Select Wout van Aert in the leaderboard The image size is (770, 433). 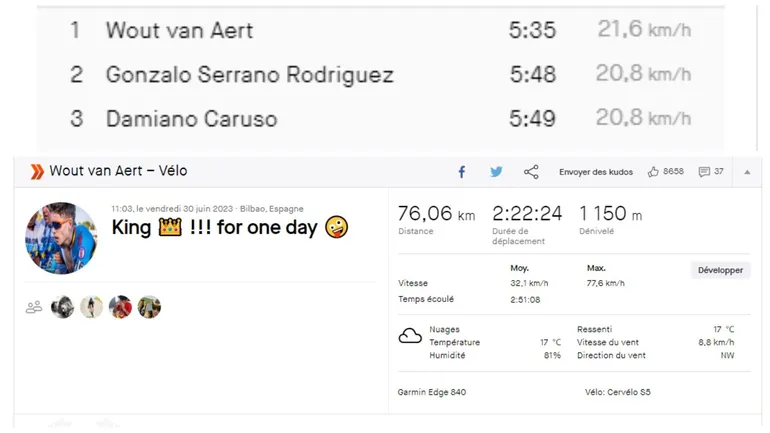click(179, 30)
